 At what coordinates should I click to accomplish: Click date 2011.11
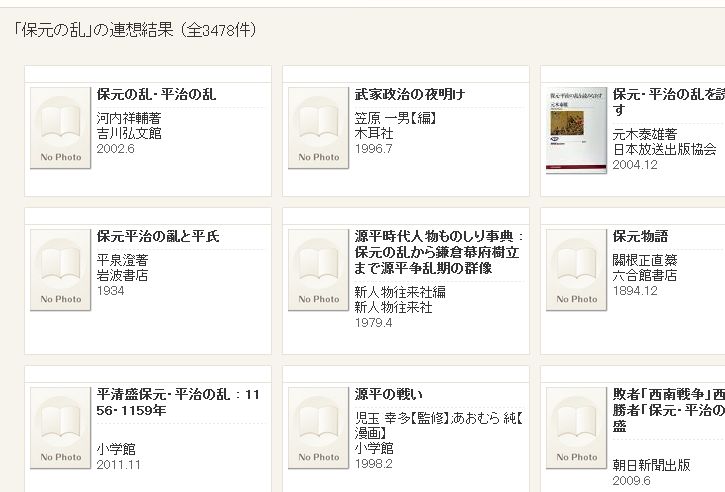pos(118,464)
